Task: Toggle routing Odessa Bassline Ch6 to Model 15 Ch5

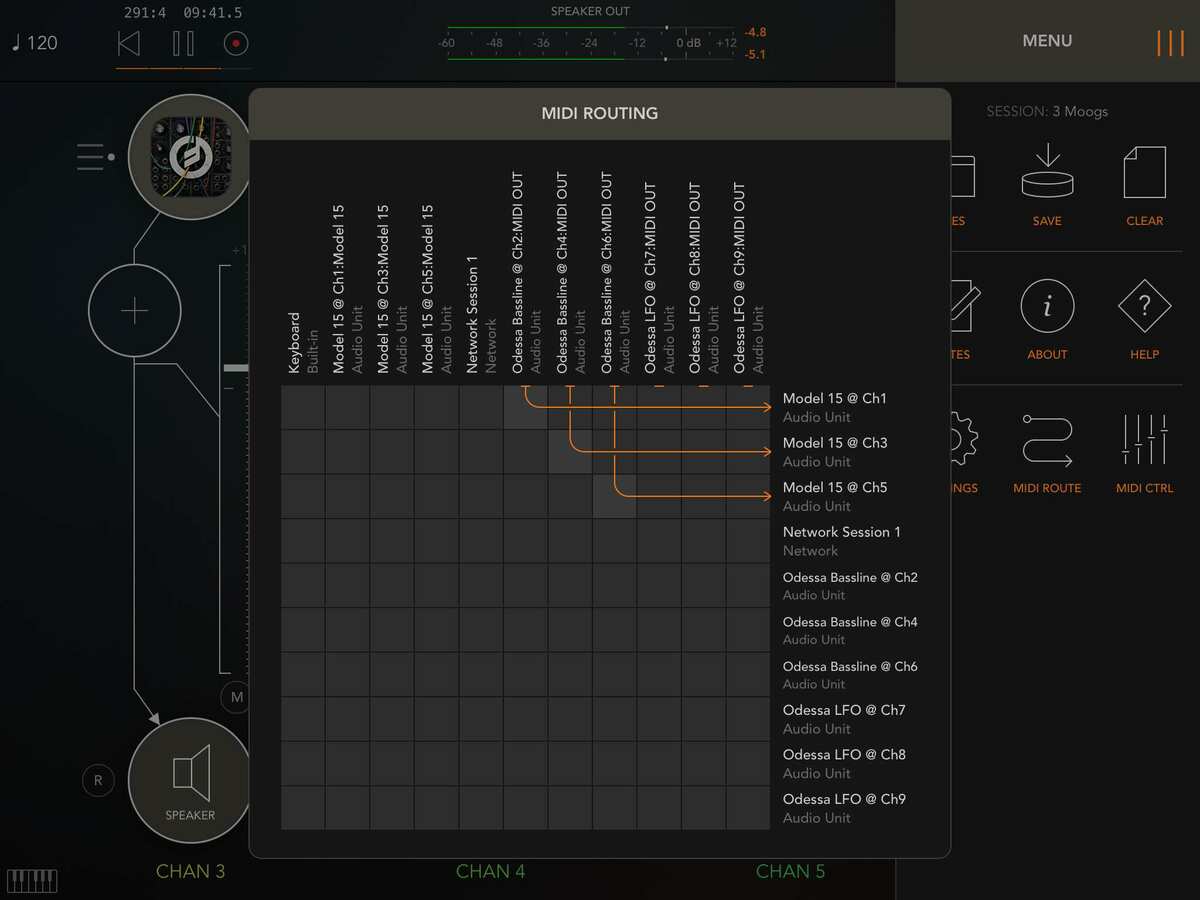Action: pyautogui.click(x=614, y=496)
